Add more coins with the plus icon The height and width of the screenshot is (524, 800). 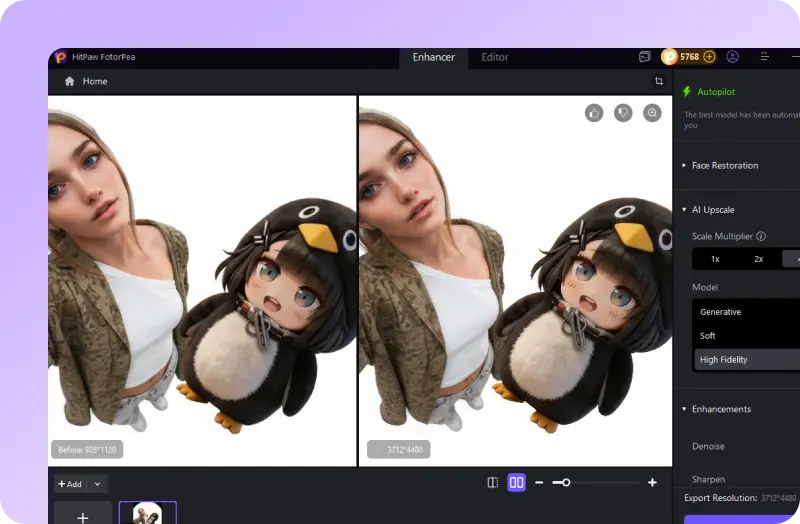pos(709,57)
